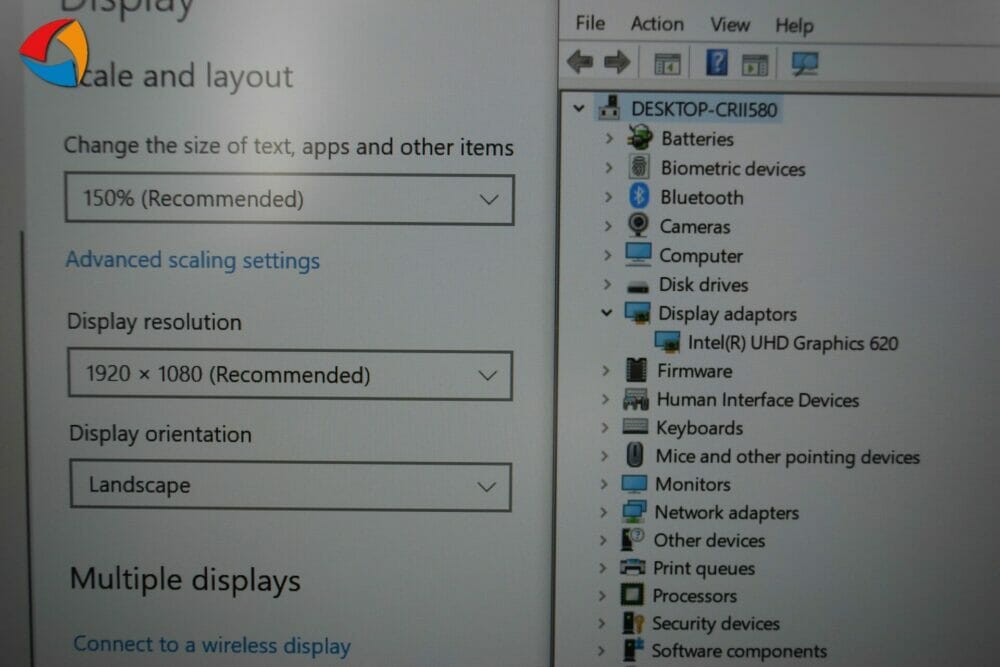Expand the Bluetooth node chevron

[608, 196]
